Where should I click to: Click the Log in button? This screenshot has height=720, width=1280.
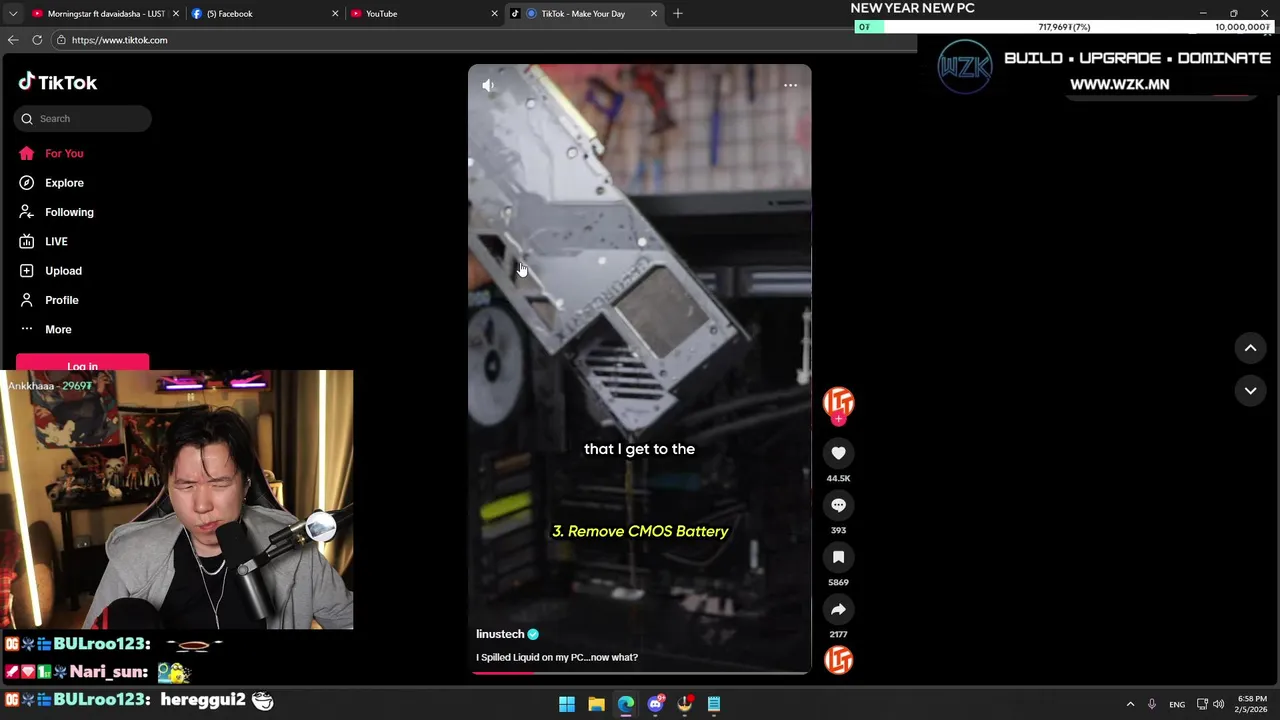coord(82,363)
